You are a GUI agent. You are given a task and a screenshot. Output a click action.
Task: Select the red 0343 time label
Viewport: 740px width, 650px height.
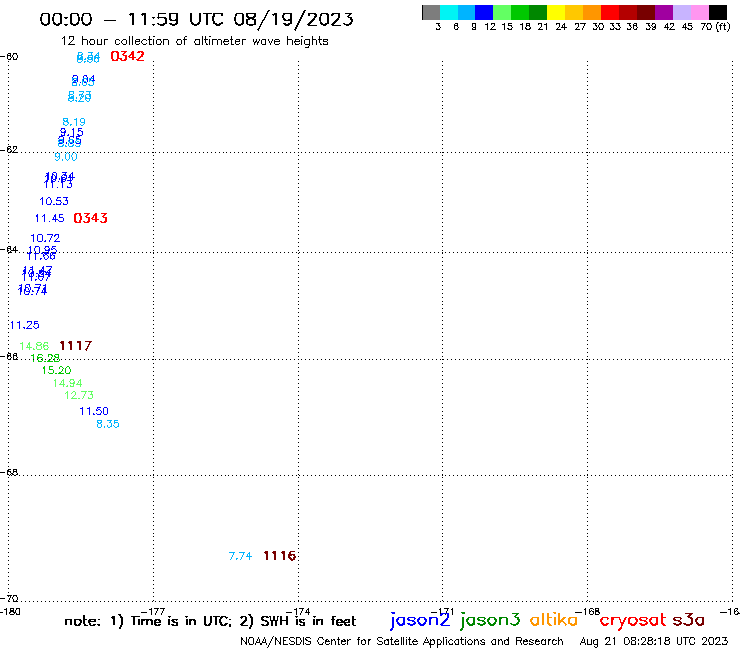[x=91, y=218]
